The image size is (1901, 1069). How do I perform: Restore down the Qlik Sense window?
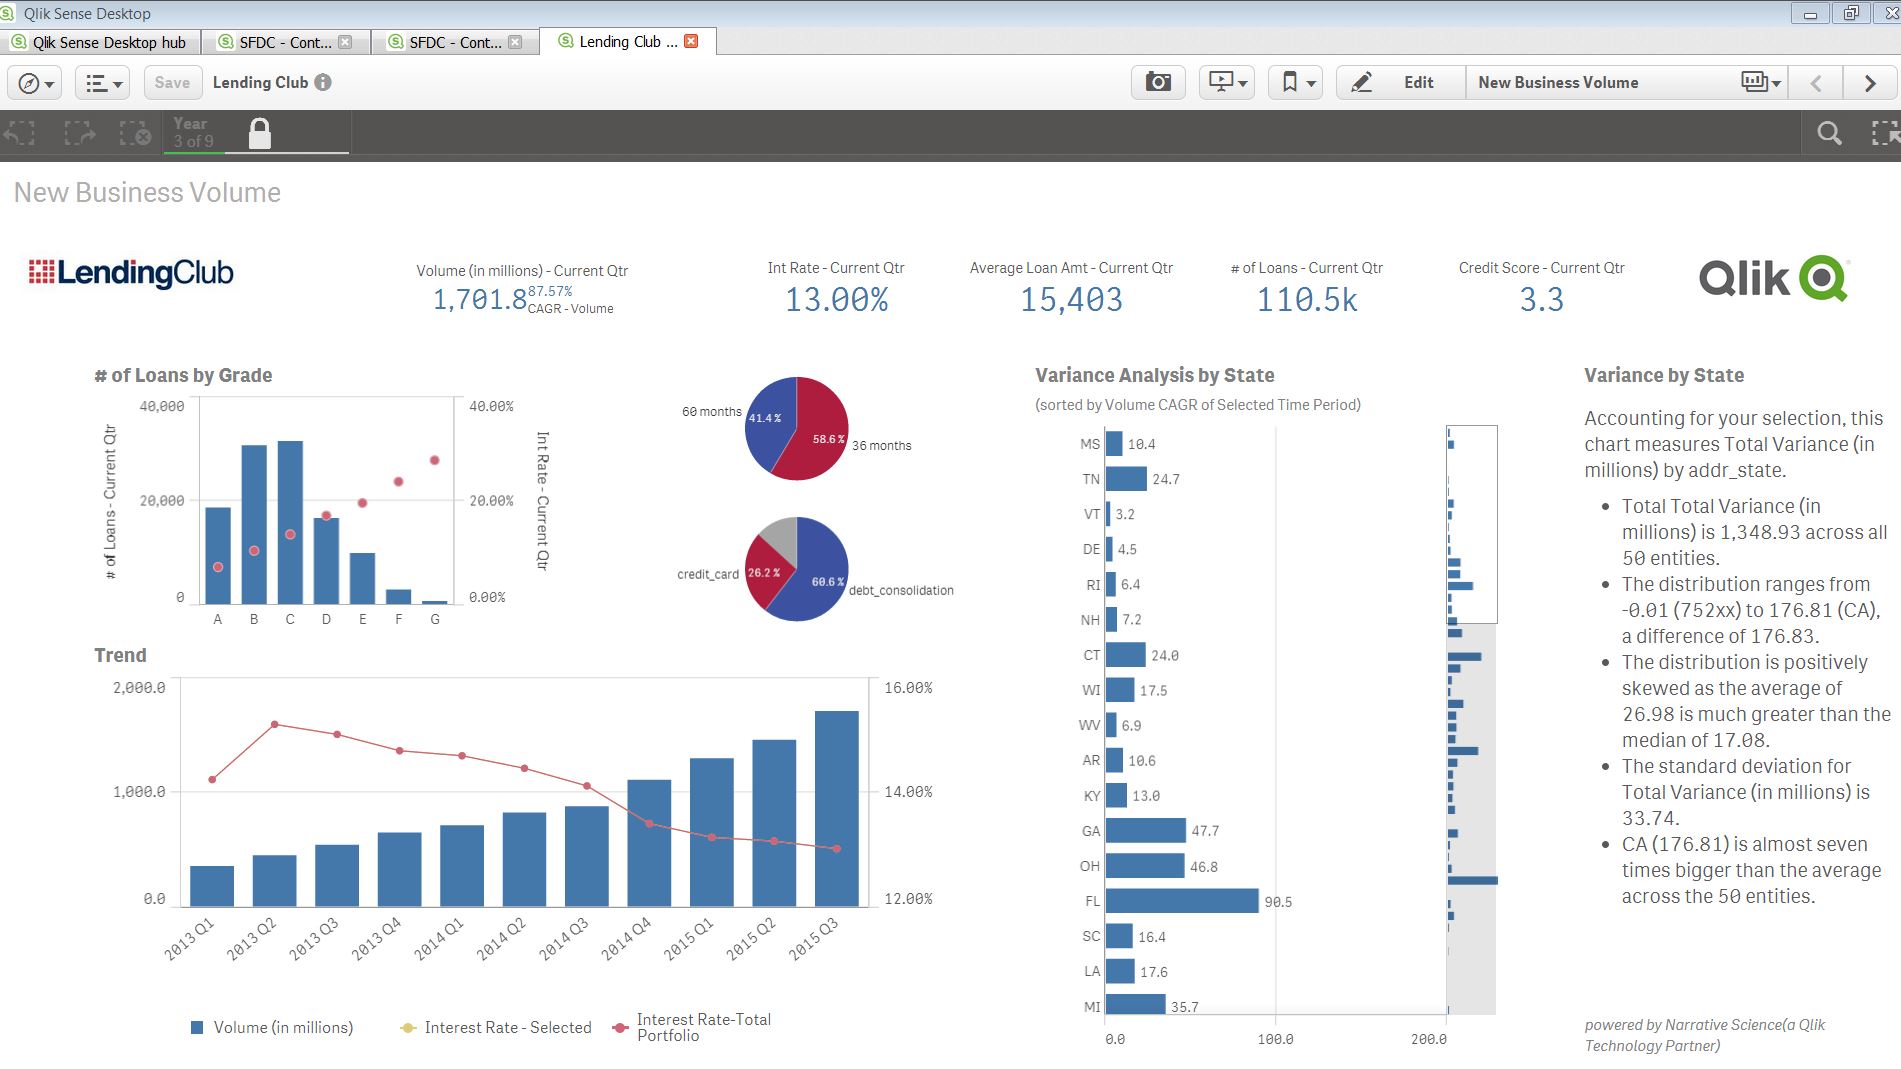click(1851, 13)
